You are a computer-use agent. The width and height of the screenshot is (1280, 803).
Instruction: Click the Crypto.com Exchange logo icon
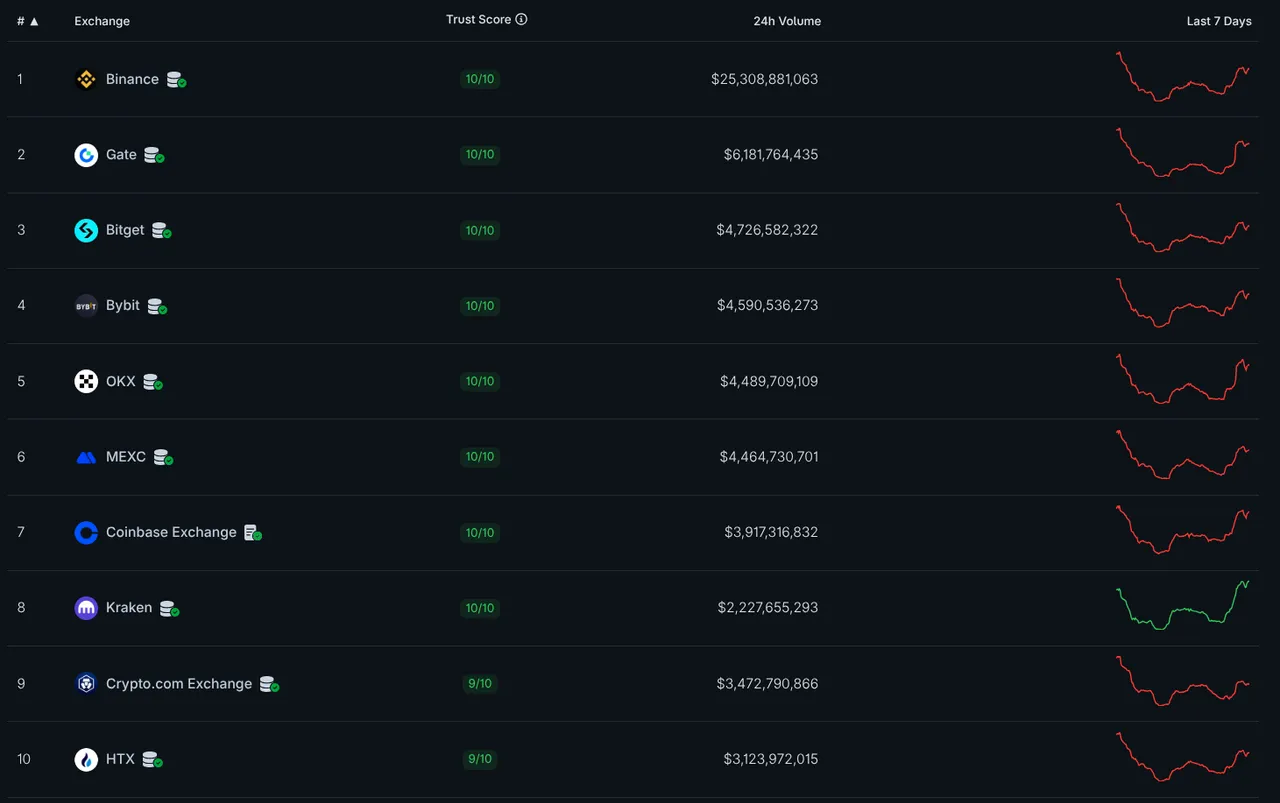coord(86,683)
